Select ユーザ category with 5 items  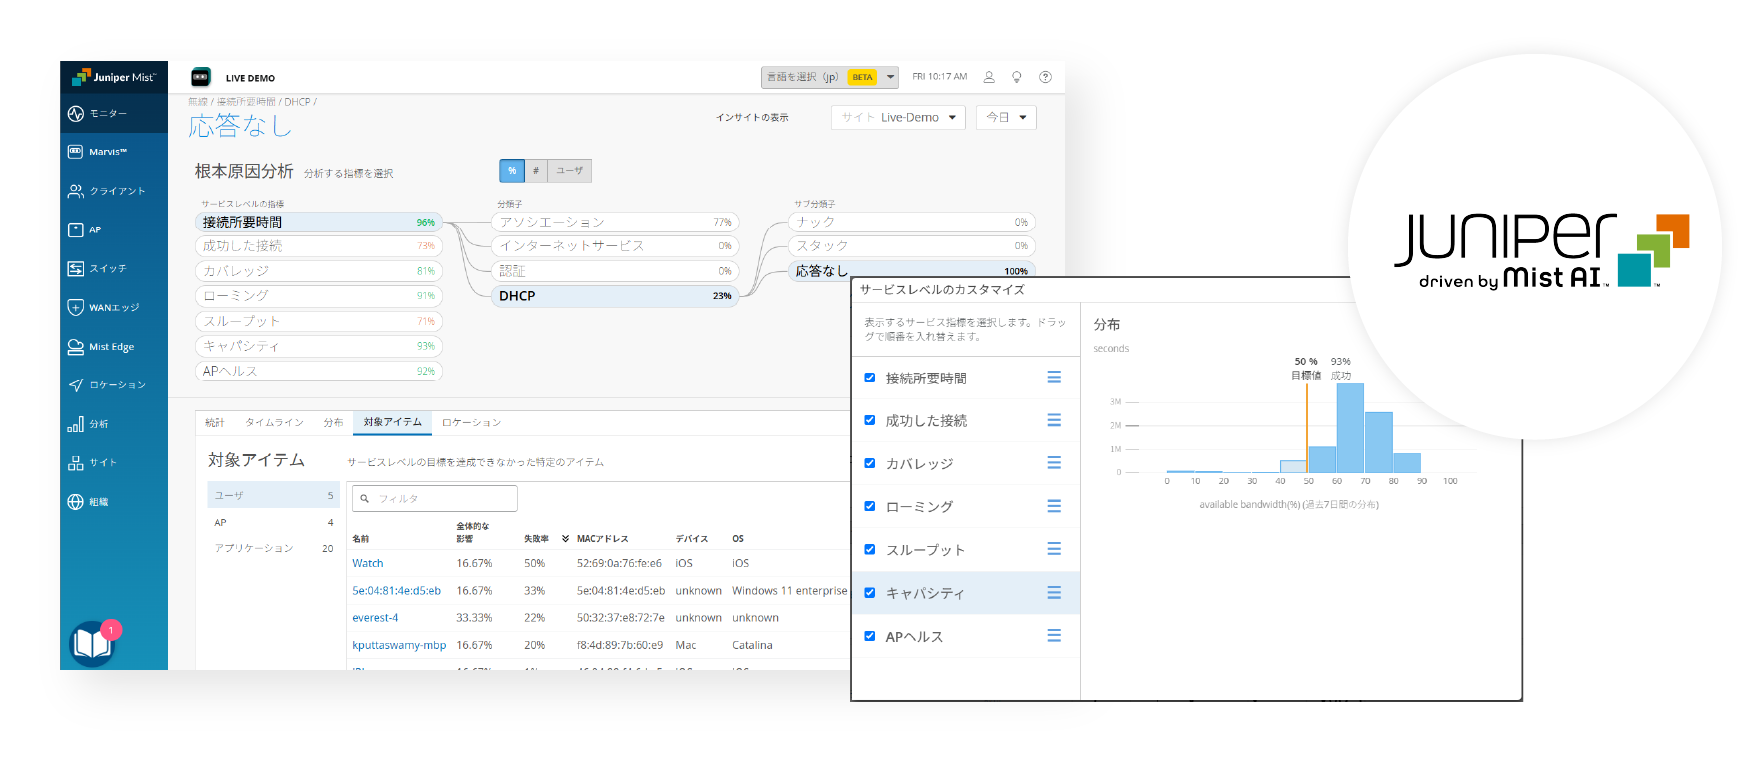(274, 495)
